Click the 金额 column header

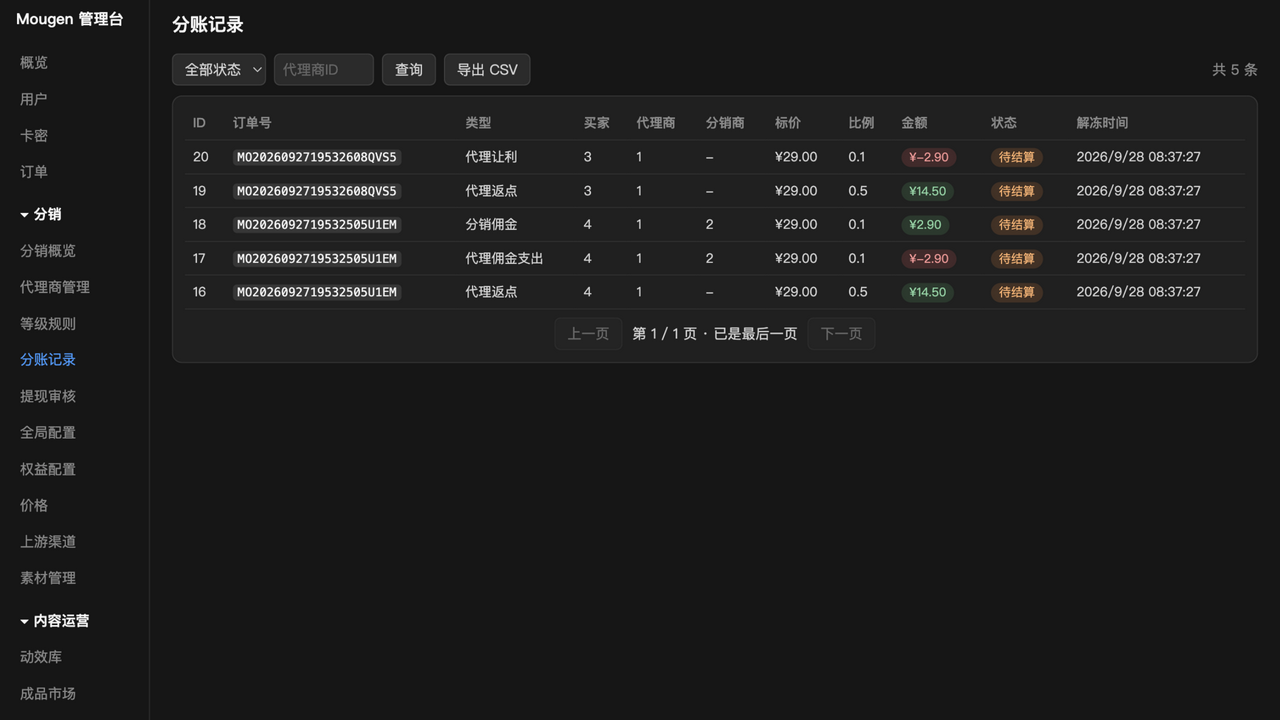(x=914, y=123)
